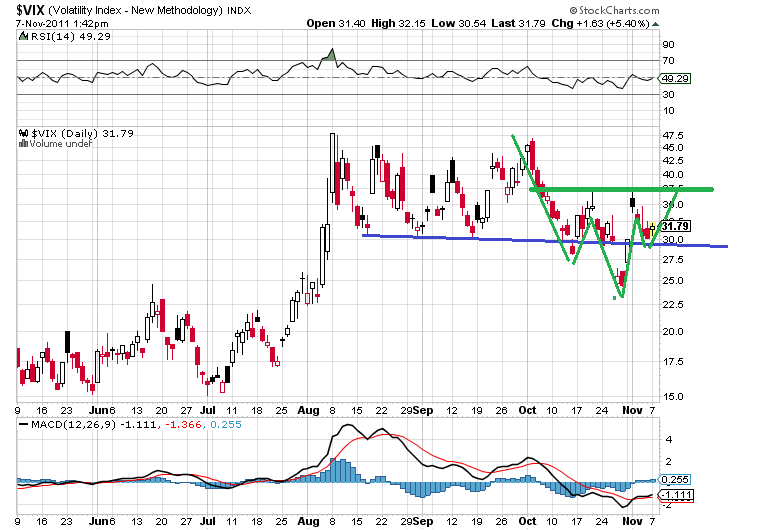The width and height of the screenshot is (774, 530).
Task: Click the red -1.366 signal value in MACD legend
Action: tap(183, 424)
